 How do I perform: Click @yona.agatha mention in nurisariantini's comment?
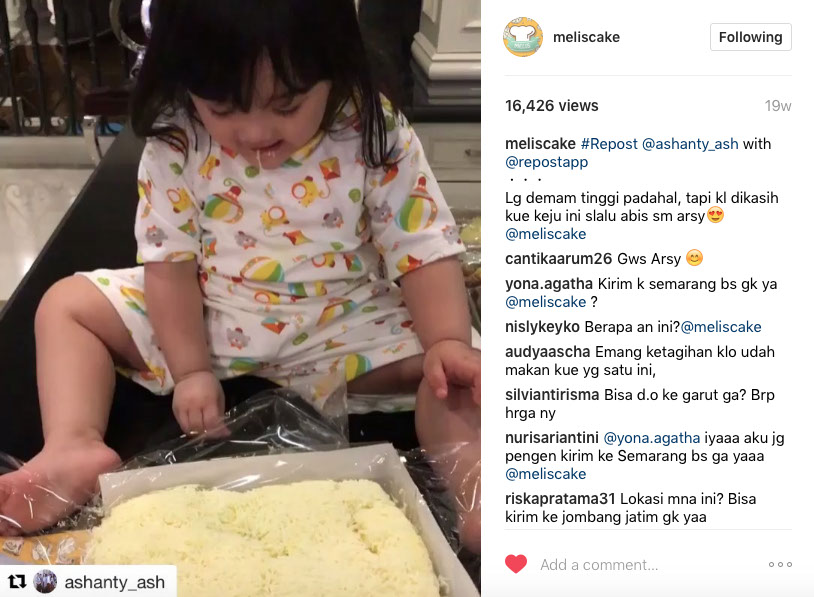click(x=652, y=438)
